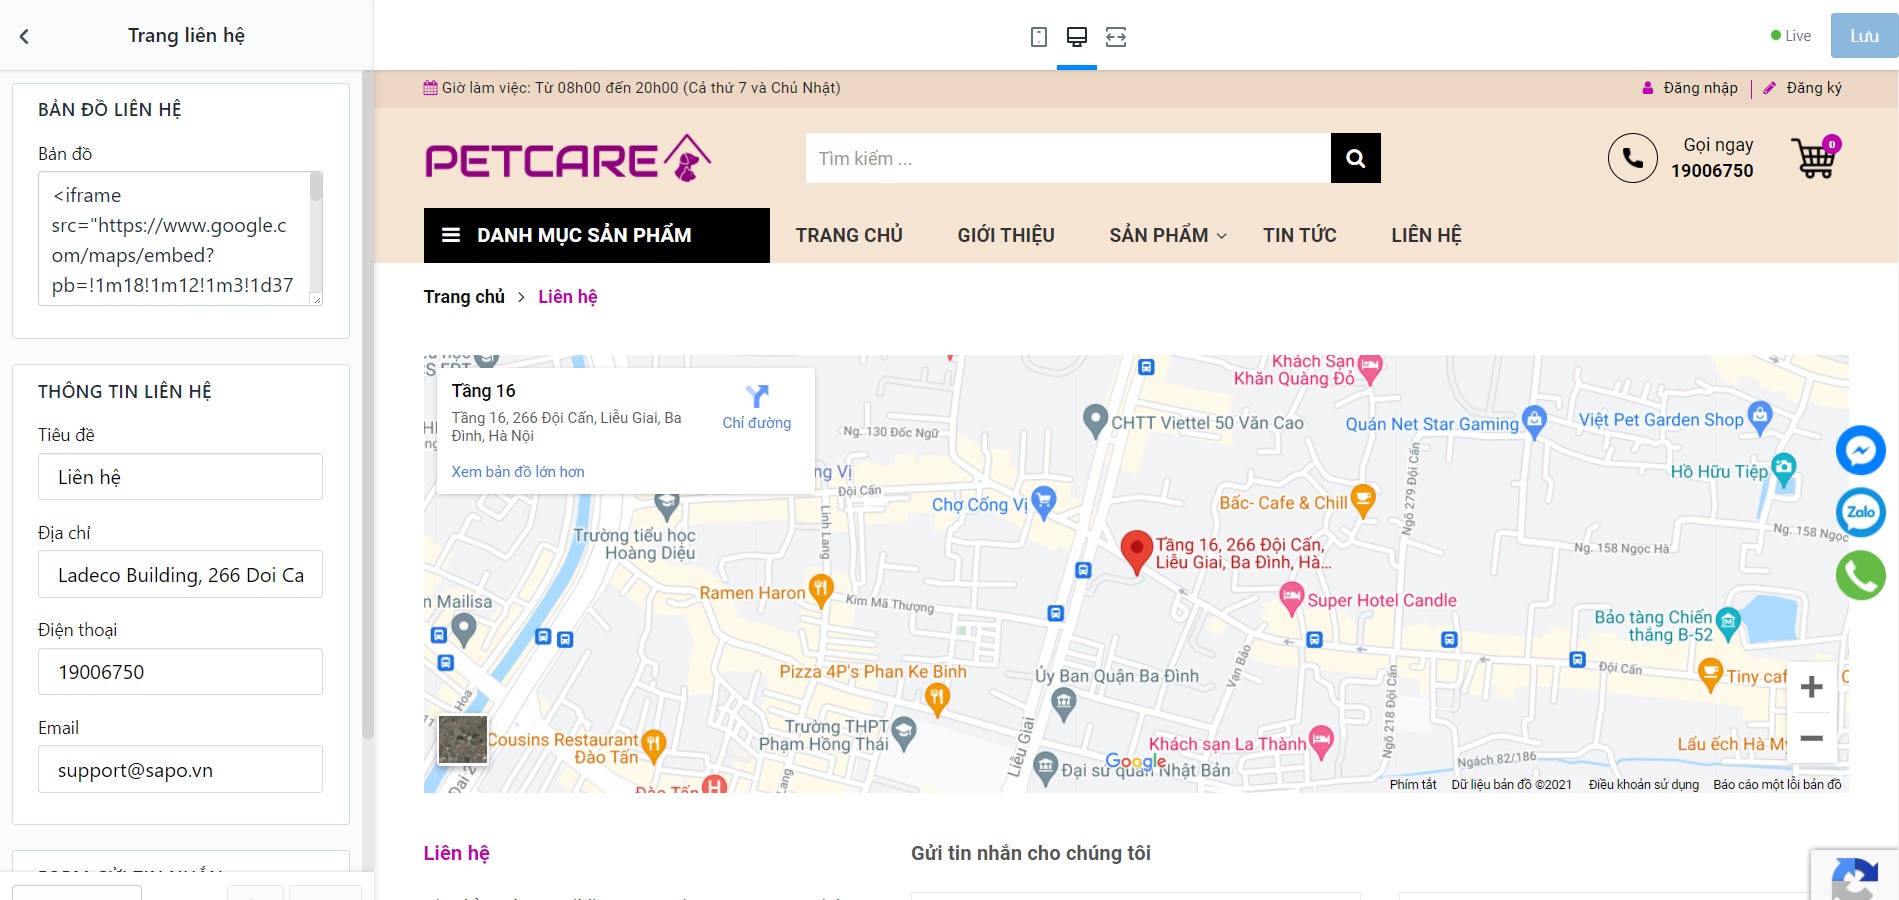
Task: Click the Lưu save button
Action: (x=1864, y=36)
